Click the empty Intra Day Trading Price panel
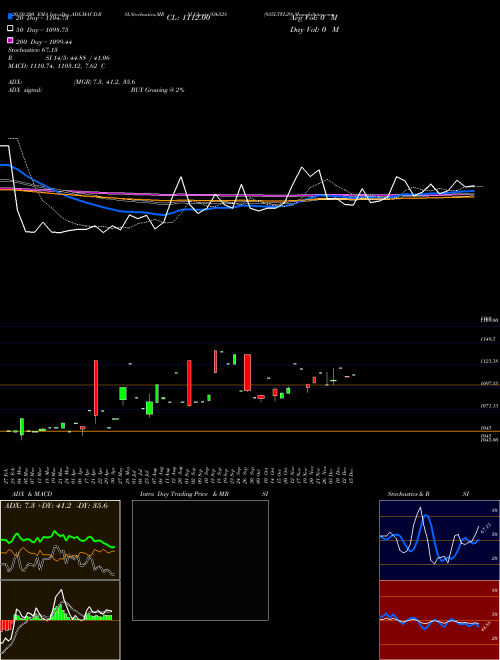 click(200, 560)
